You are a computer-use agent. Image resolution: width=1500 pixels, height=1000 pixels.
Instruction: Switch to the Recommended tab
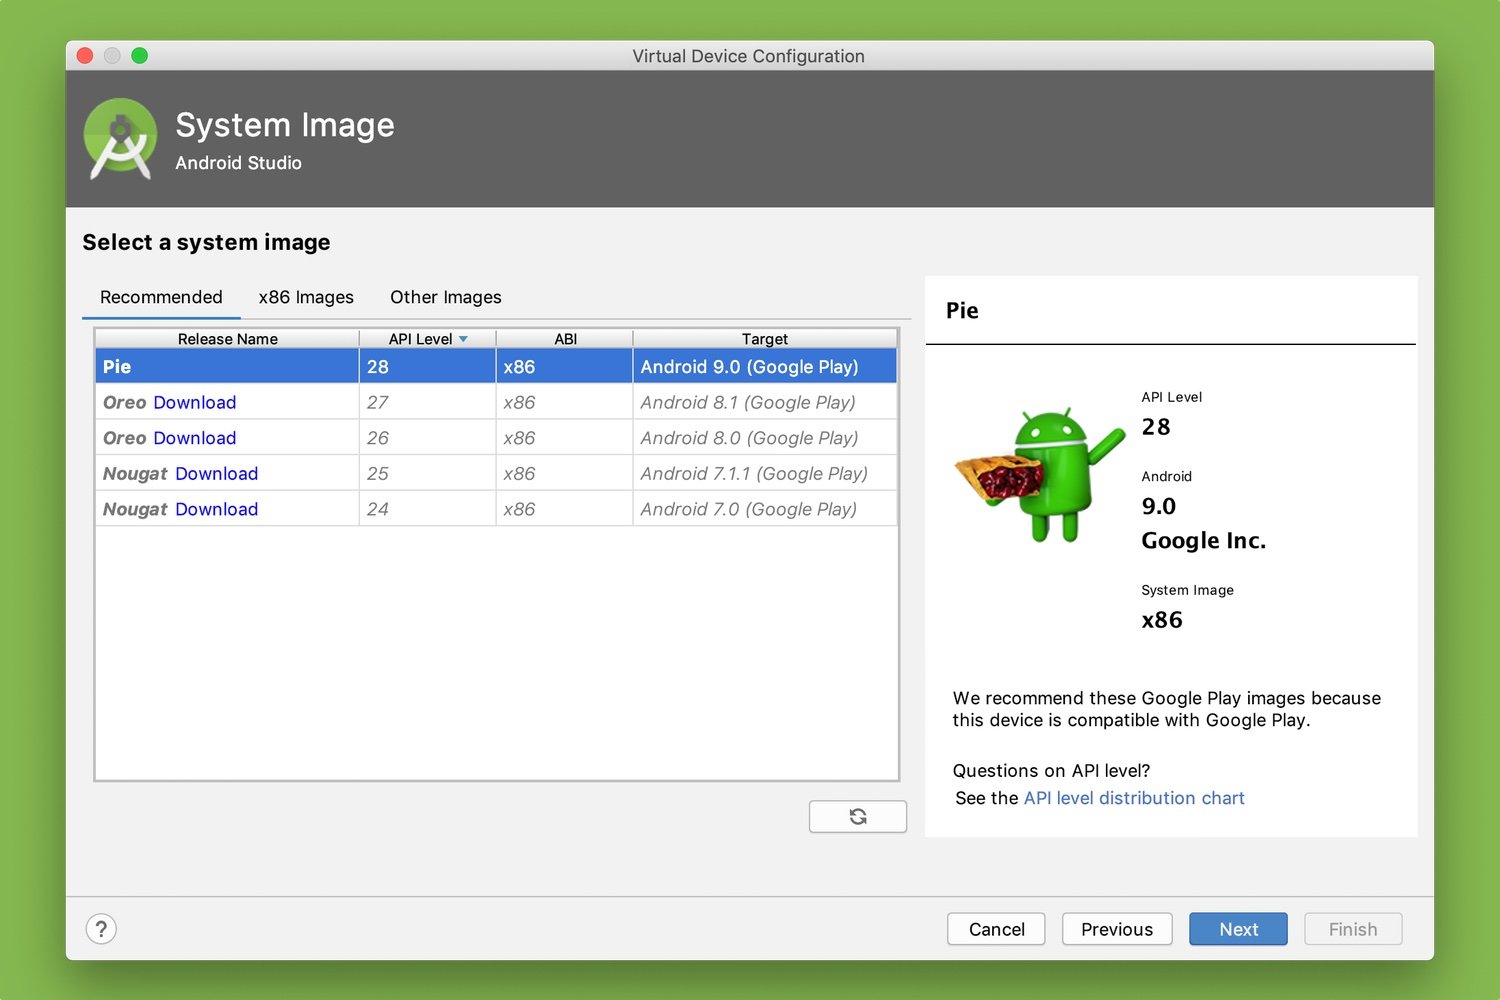161,297
